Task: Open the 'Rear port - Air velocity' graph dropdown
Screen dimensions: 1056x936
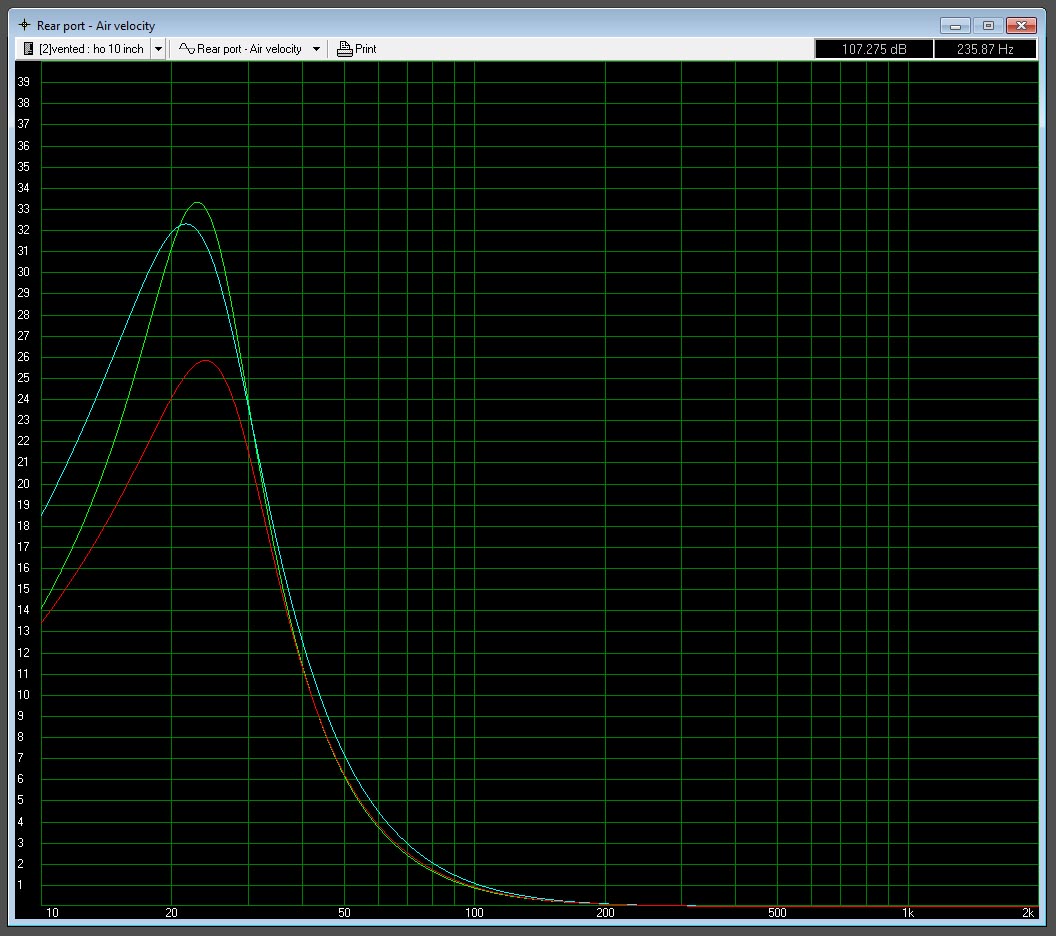Action: click(316, 49)
